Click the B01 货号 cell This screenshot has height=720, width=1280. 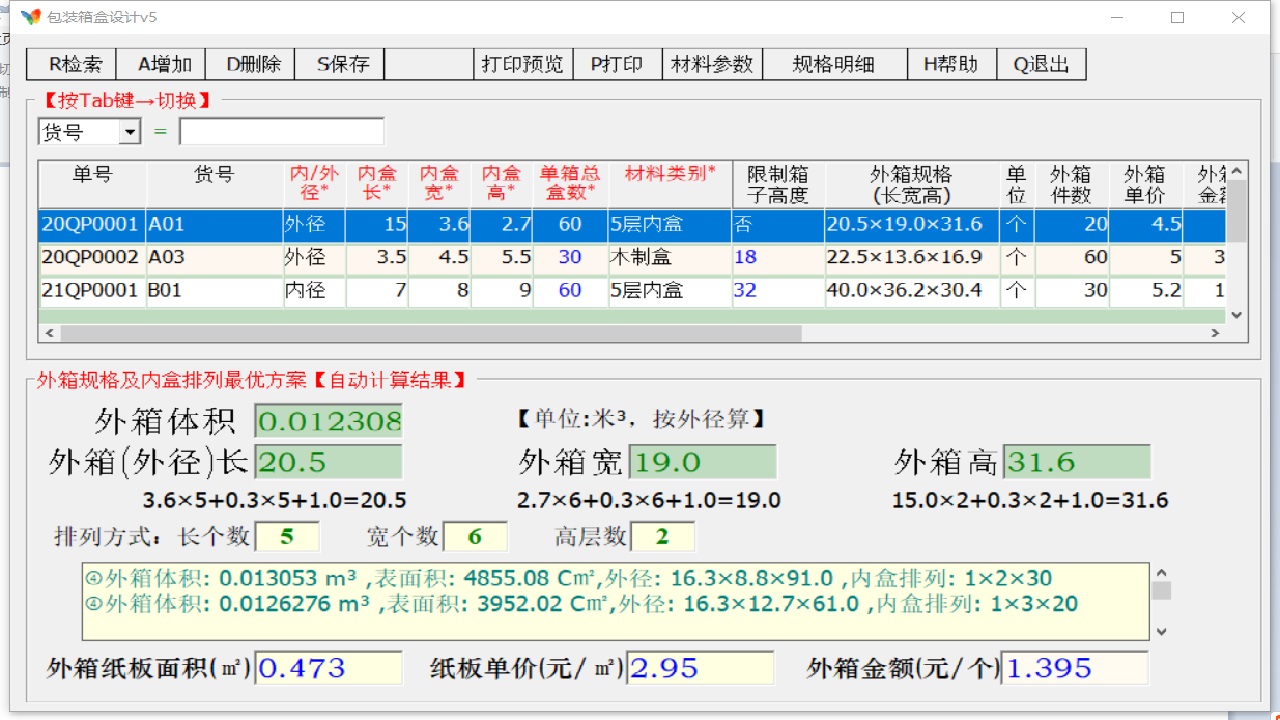coord(214,291)
